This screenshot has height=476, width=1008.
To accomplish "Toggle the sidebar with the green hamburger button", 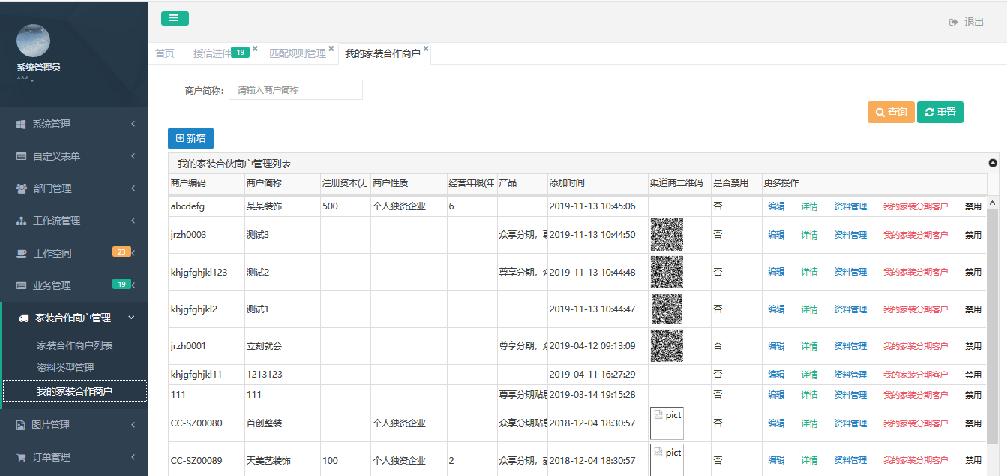I will coord(174,19).
